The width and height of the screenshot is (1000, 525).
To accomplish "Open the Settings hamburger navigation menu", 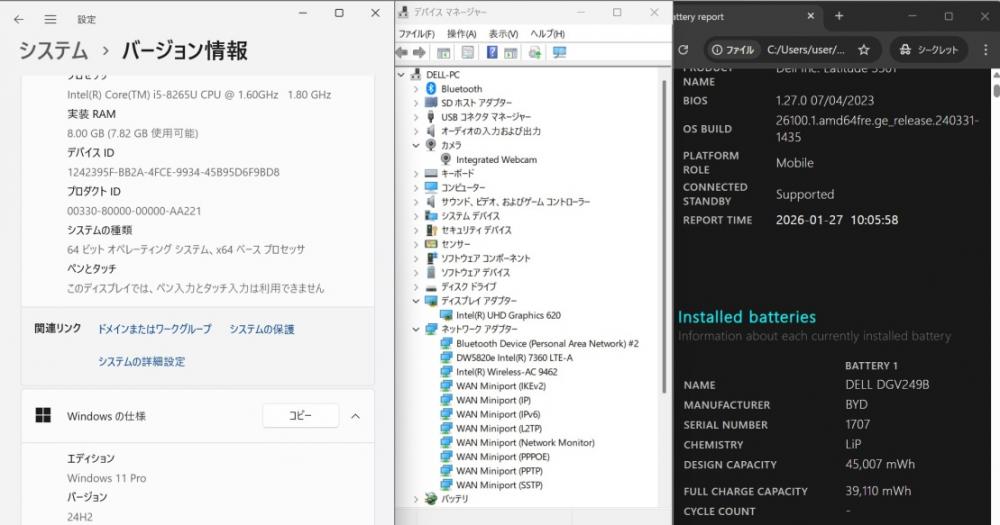I will (x=50, y=19).
